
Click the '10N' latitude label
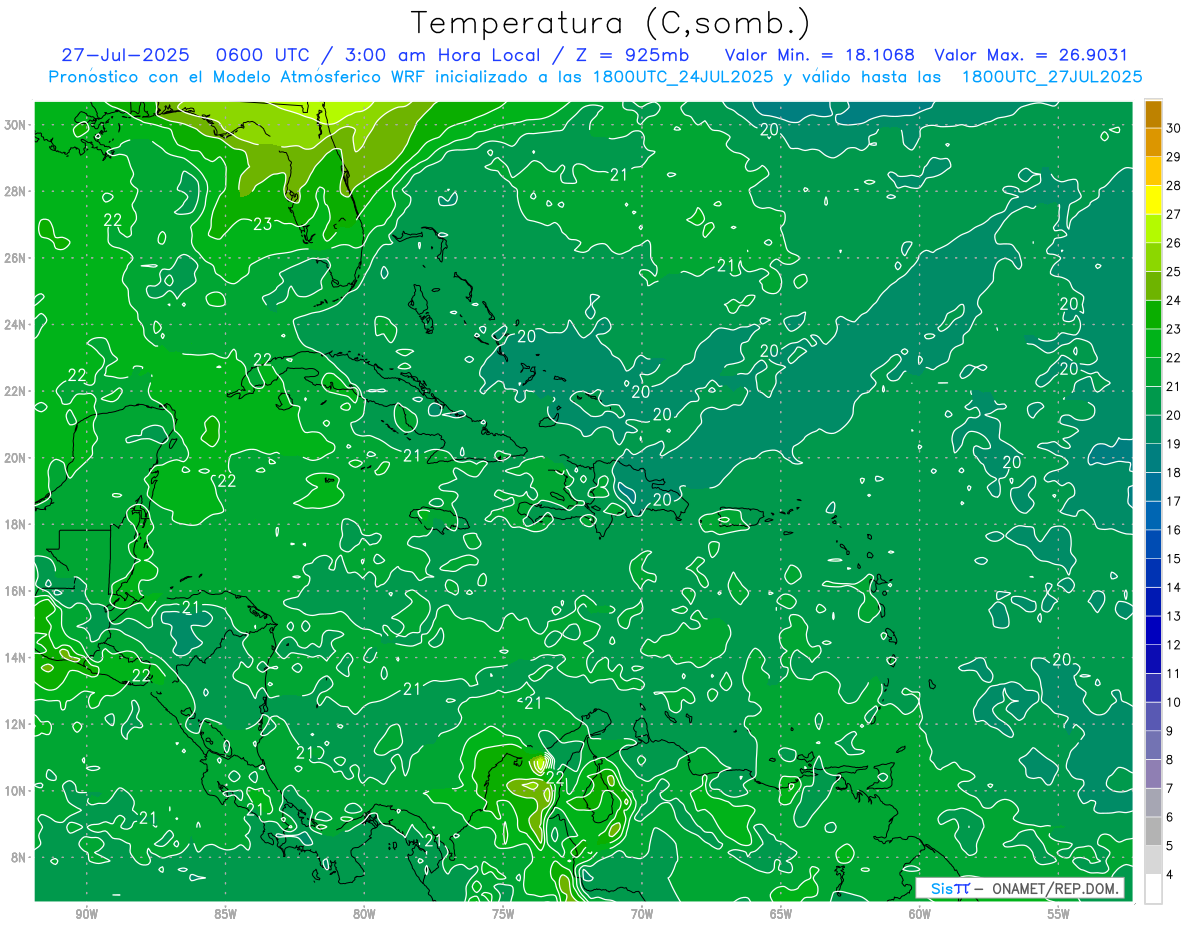coord(15,791)
